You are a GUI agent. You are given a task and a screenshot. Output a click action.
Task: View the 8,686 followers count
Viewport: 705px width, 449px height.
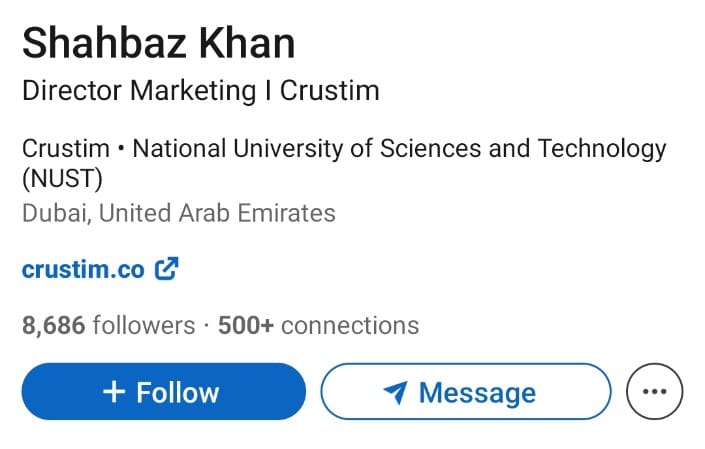point(107,325)
